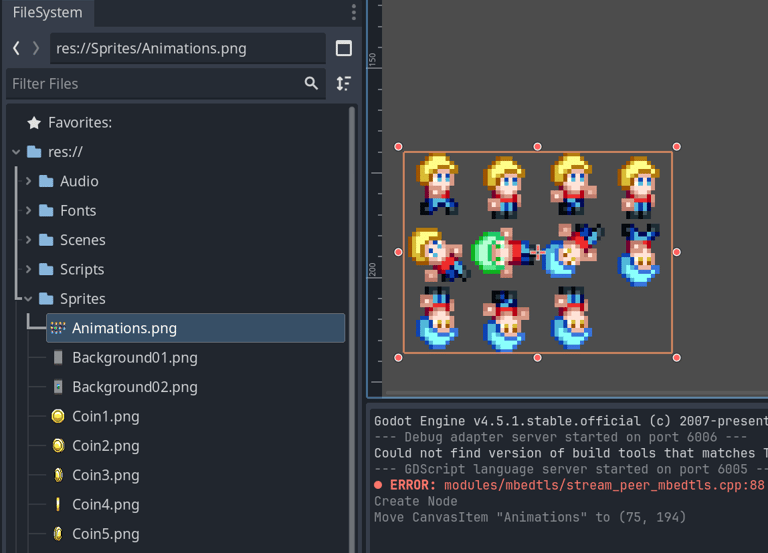
Task: Click the sprite's left-middle resize handle
Action: tap(398, 252)
